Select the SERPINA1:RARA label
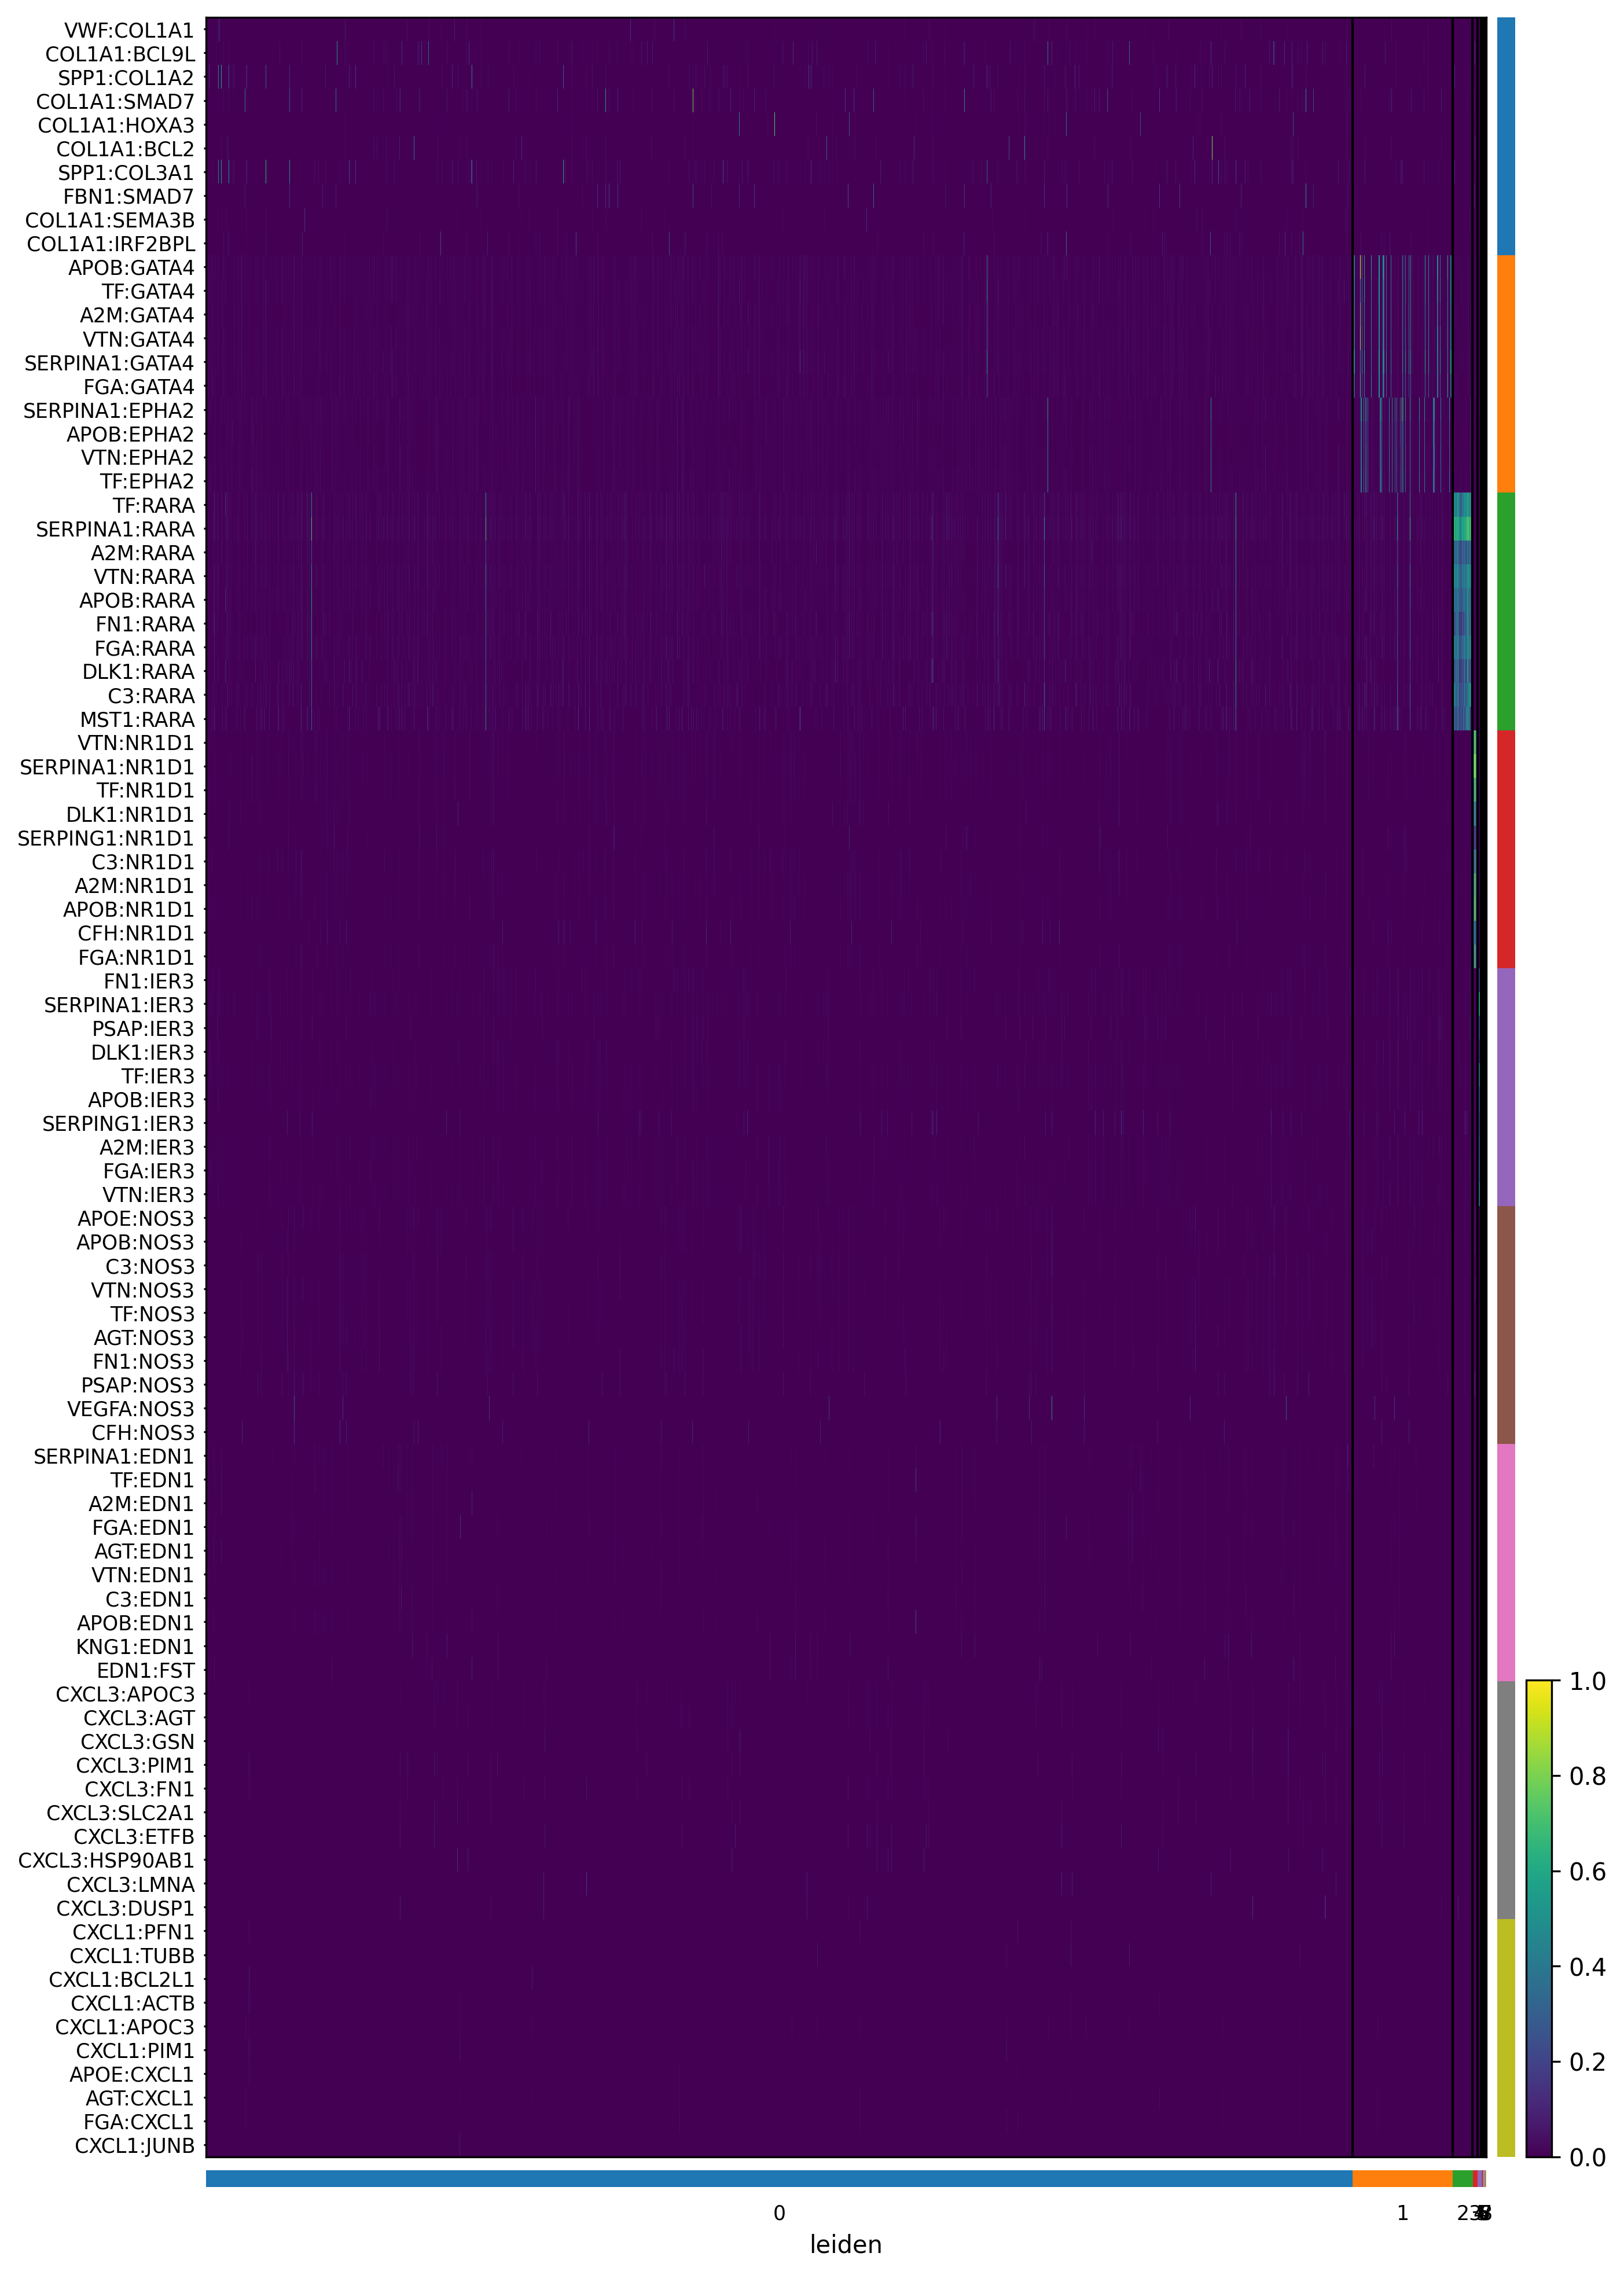Screen dimensions: 1624x2275 tap(115, 529)
